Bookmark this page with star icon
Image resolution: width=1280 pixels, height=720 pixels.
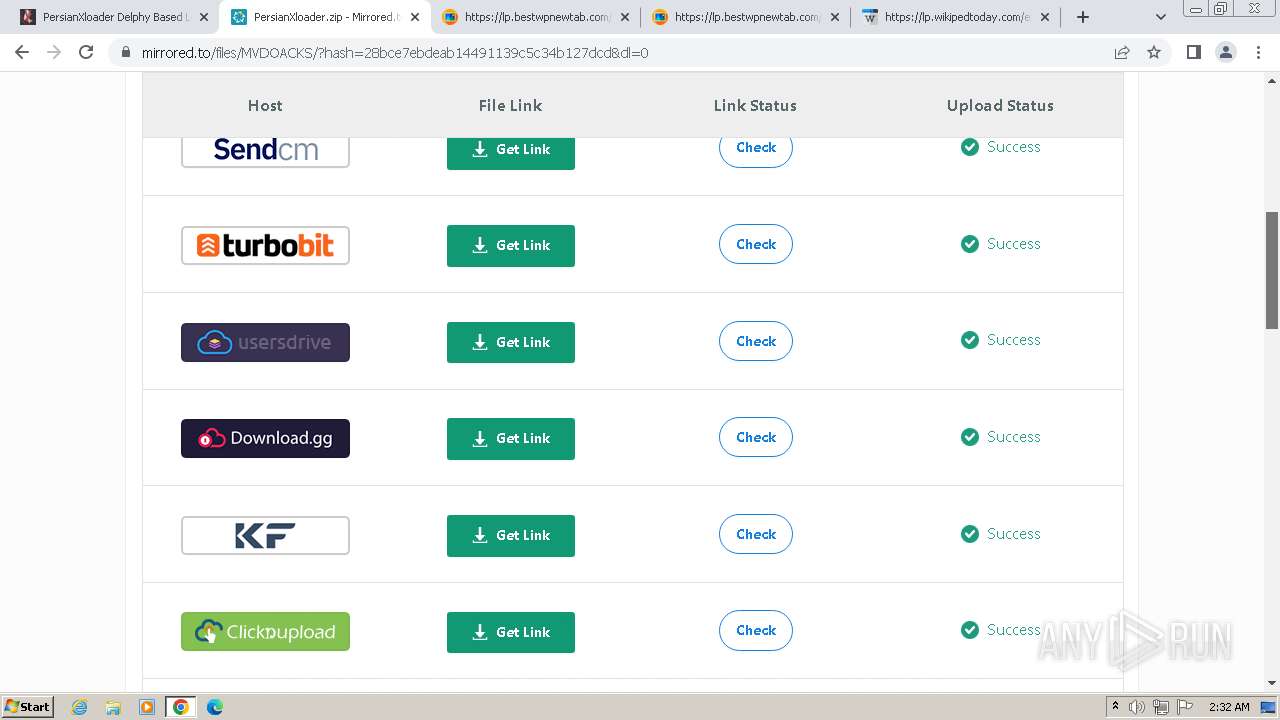point(1154,52)
